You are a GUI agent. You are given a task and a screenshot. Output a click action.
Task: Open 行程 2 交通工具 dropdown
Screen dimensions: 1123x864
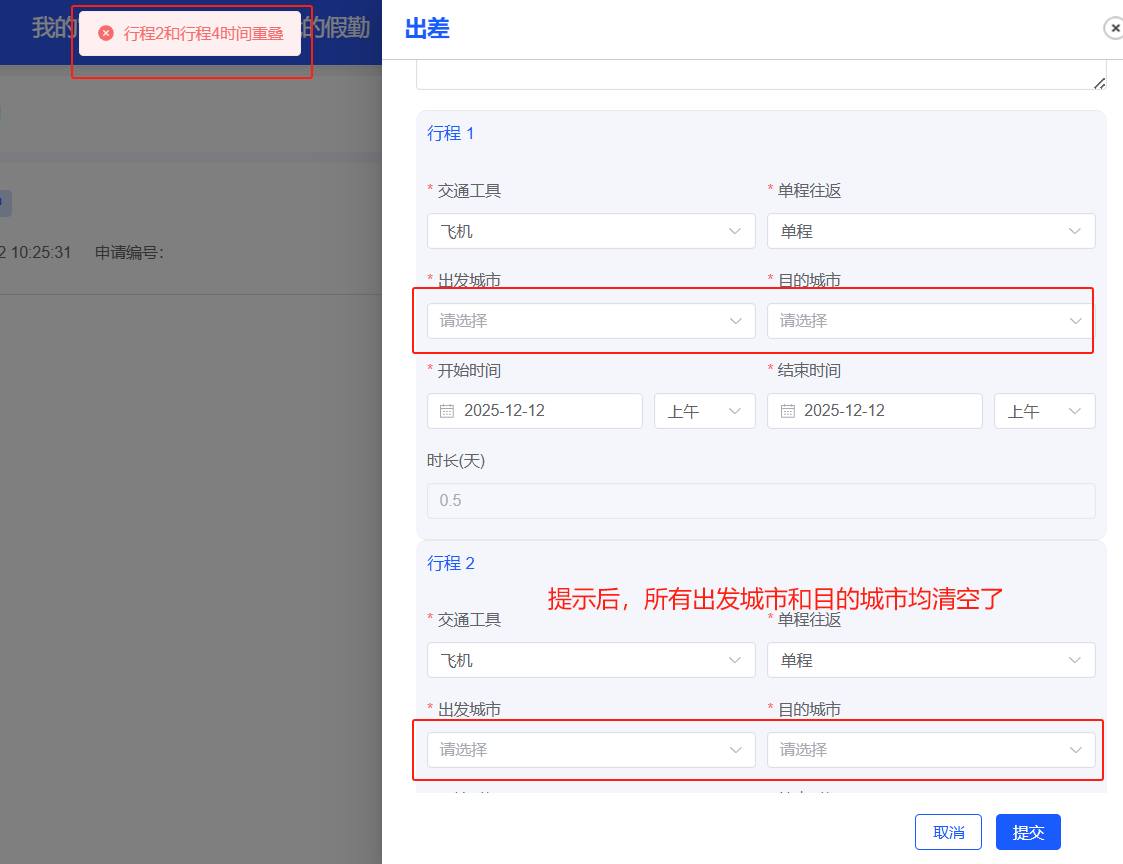click(x=590, y=660)
